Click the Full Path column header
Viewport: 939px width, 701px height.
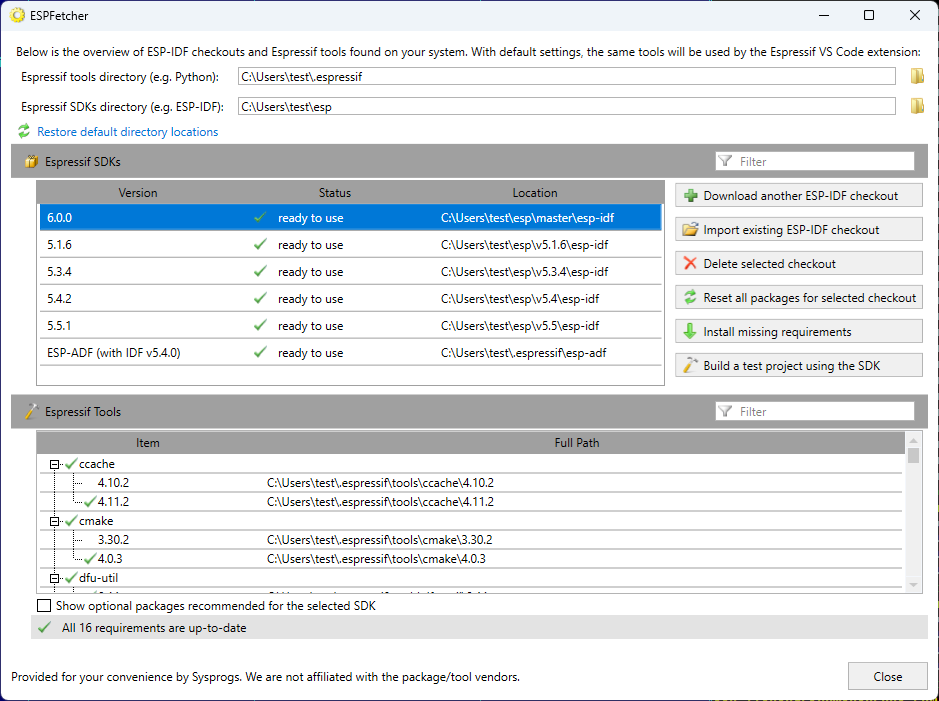tap(577, 442)
